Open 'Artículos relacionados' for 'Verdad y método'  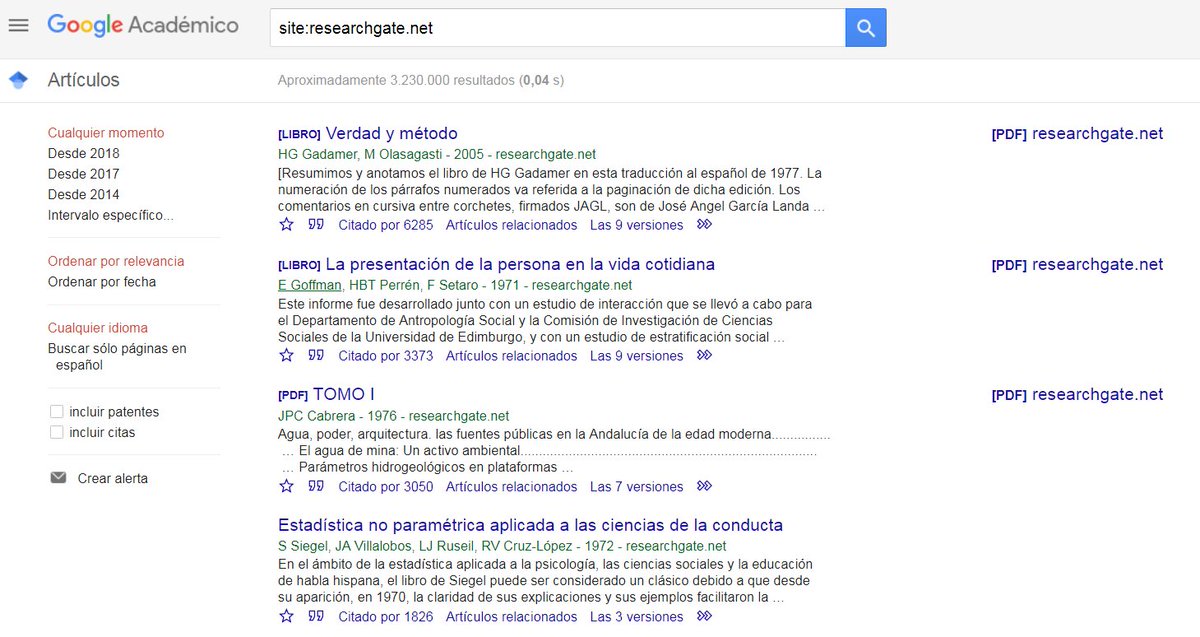click(x=512, y=225)
